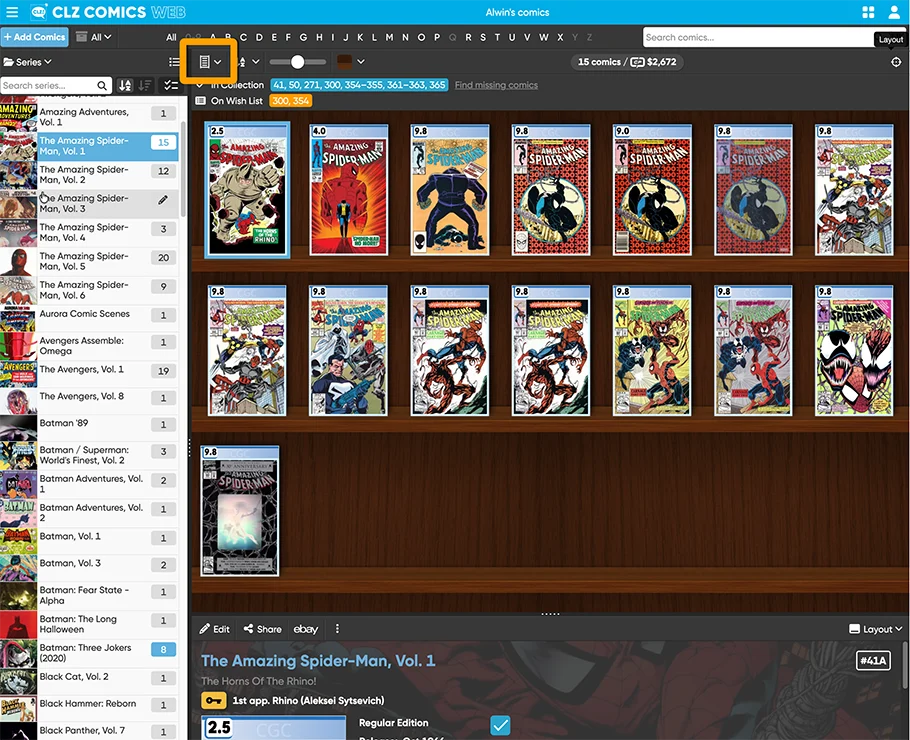The image size is (910, 740).
Task: Open the Find missing comics link
Action: click(x=496, y=85)
